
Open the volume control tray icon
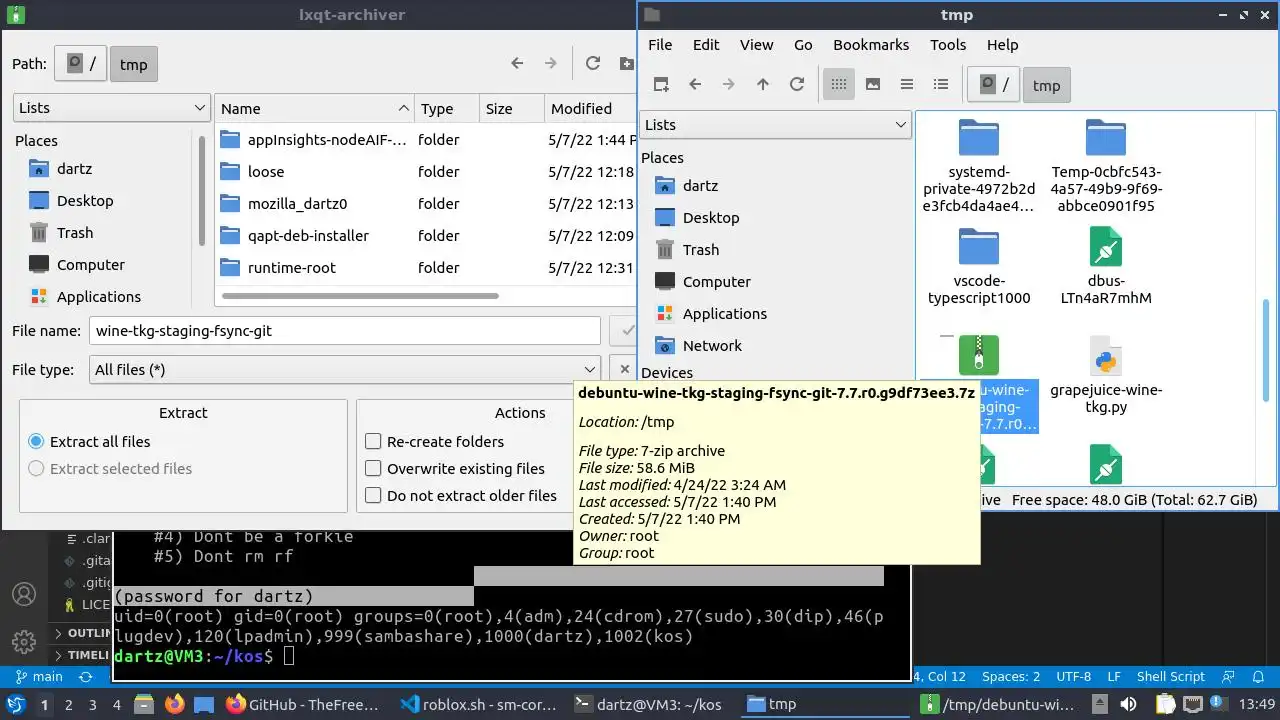pos(1128,704)
